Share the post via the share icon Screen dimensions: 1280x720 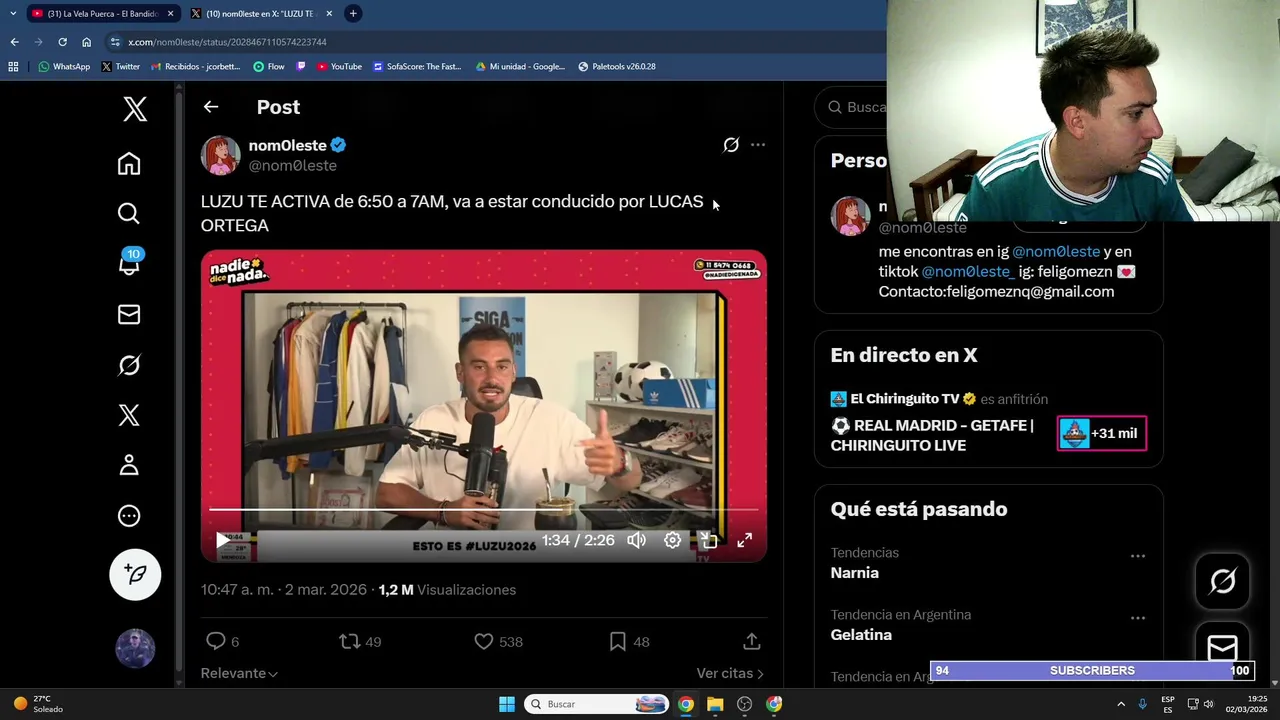pyautogui.click(x=752, y=641)
